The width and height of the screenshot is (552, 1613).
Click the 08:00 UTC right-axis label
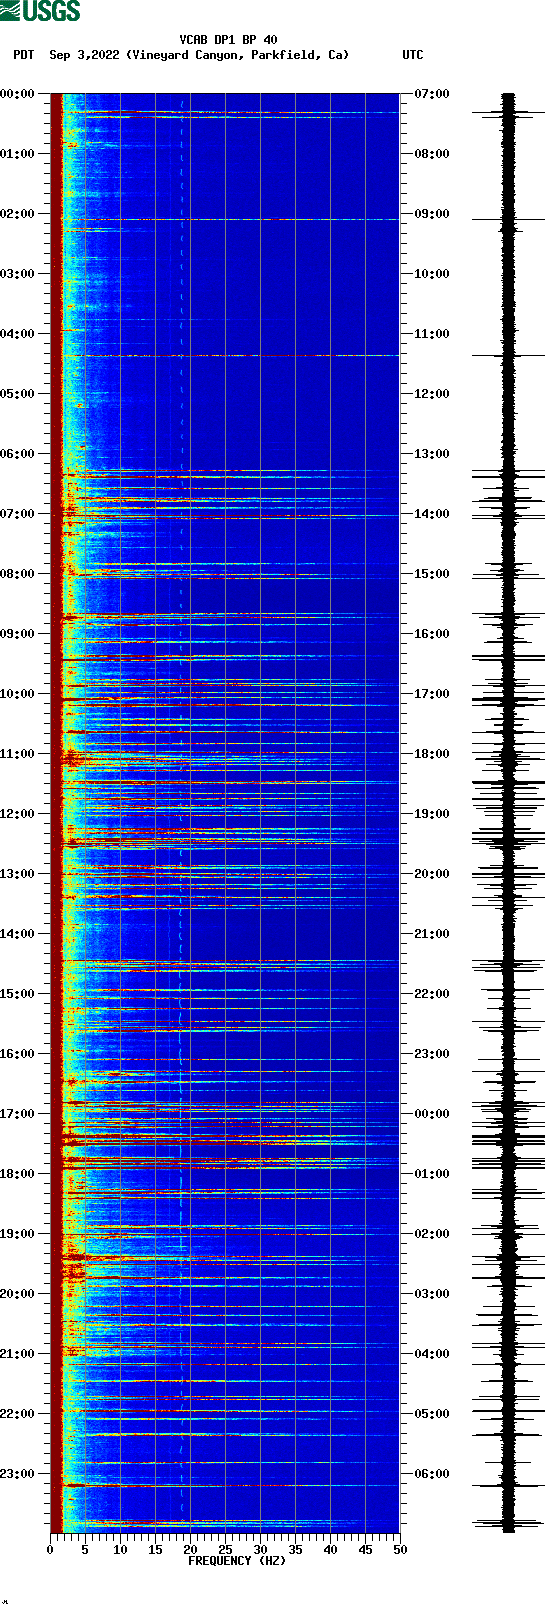[432, 154]
